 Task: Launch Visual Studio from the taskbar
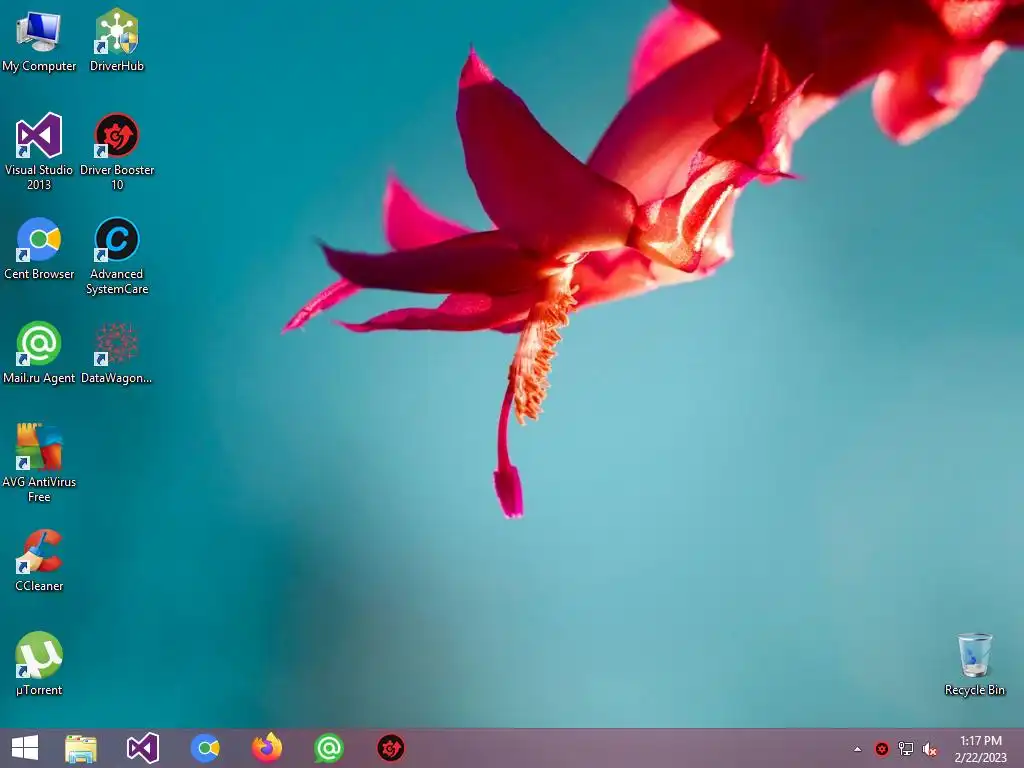(x=142, y=748)
